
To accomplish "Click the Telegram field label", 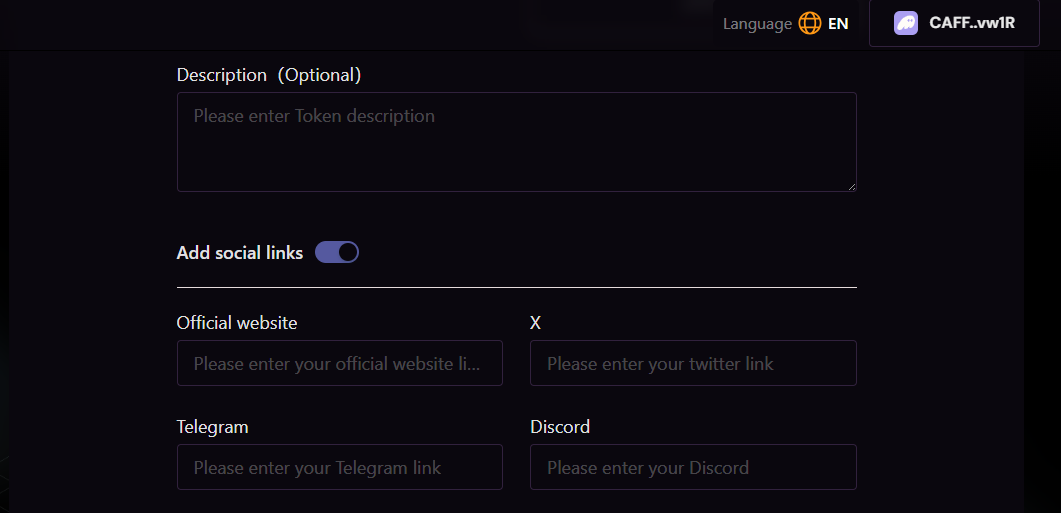I will pos(213,427).
